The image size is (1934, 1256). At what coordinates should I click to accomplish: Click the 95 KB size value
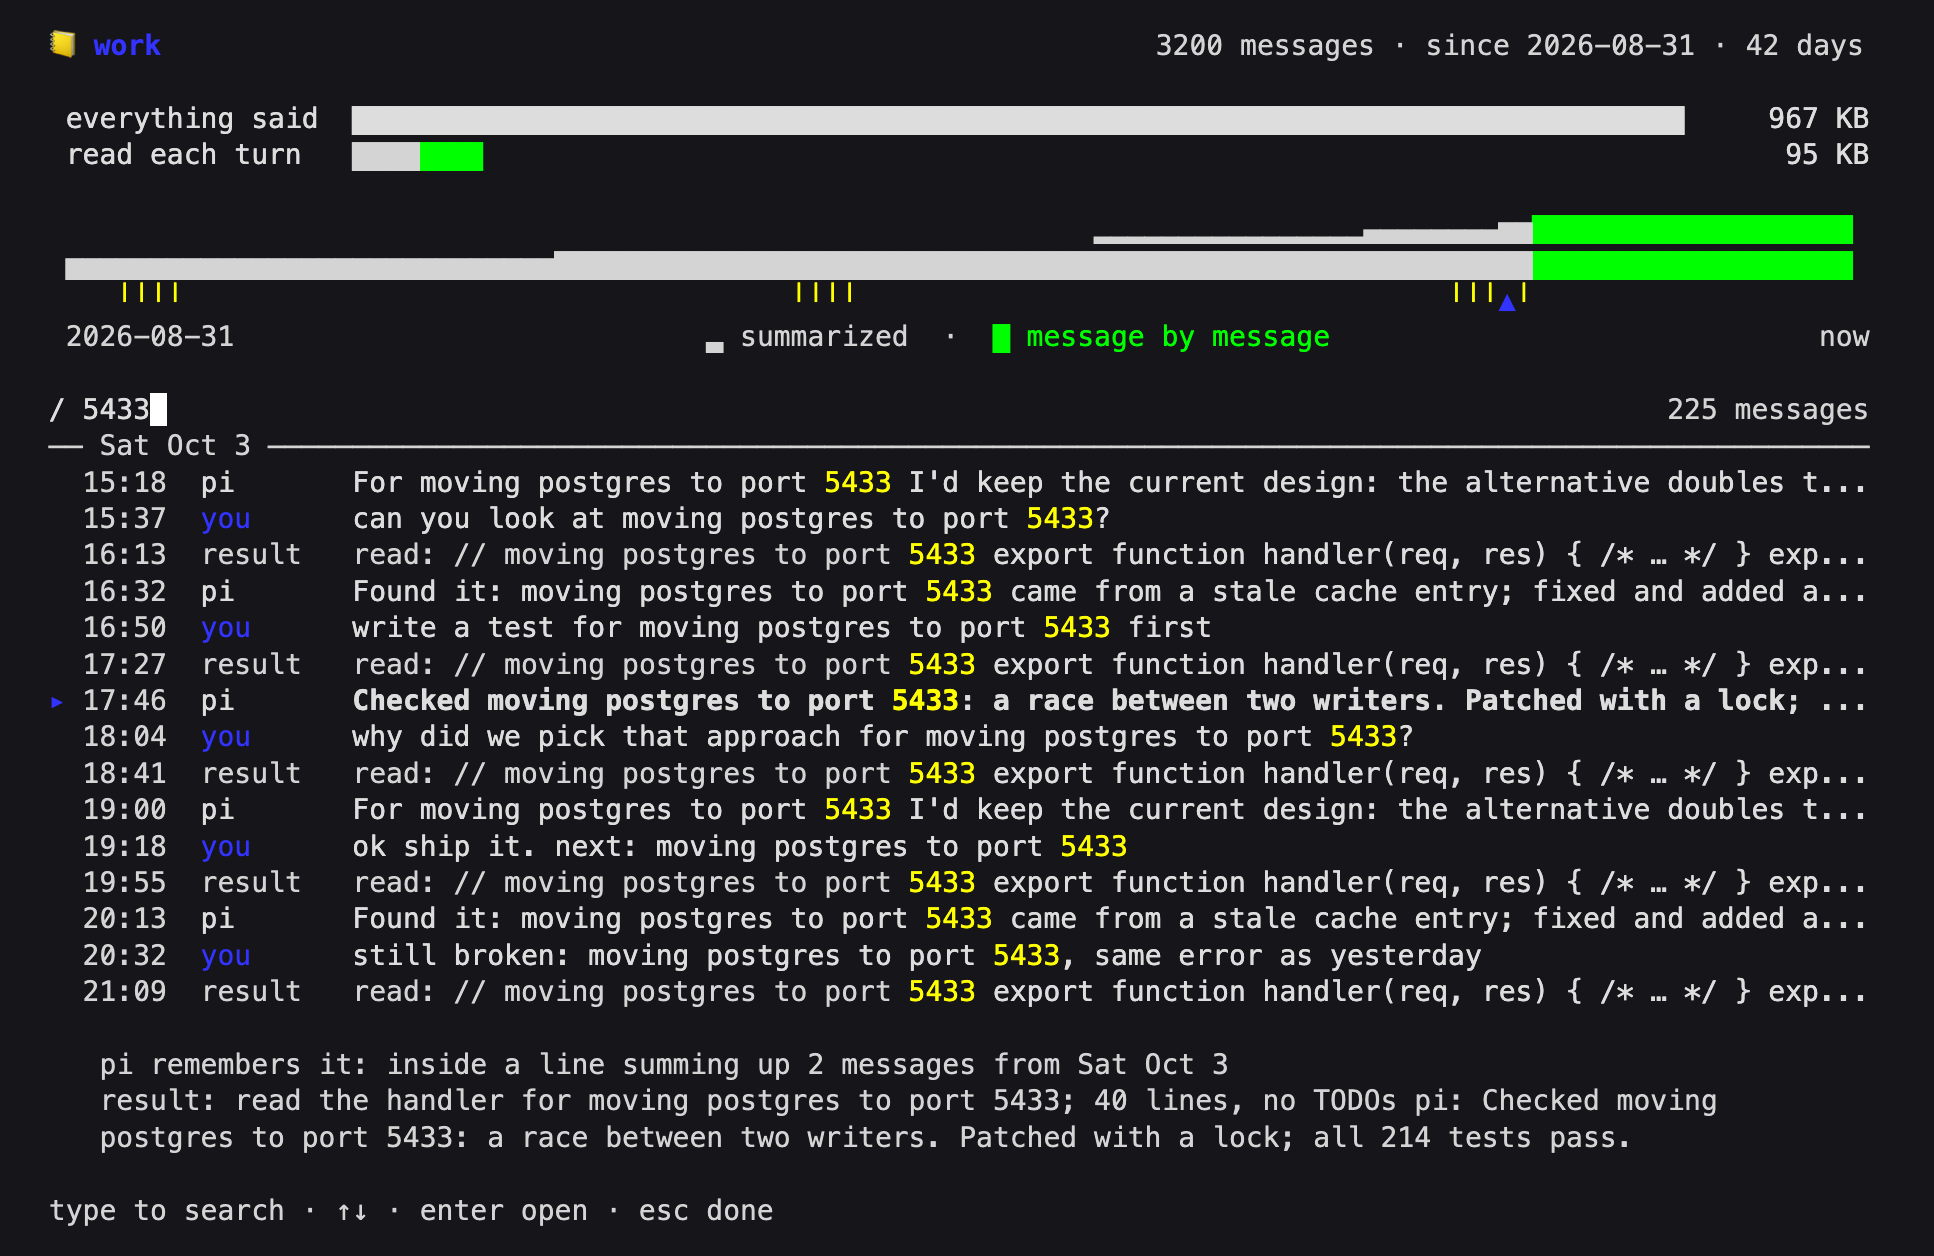[1827, 155]
